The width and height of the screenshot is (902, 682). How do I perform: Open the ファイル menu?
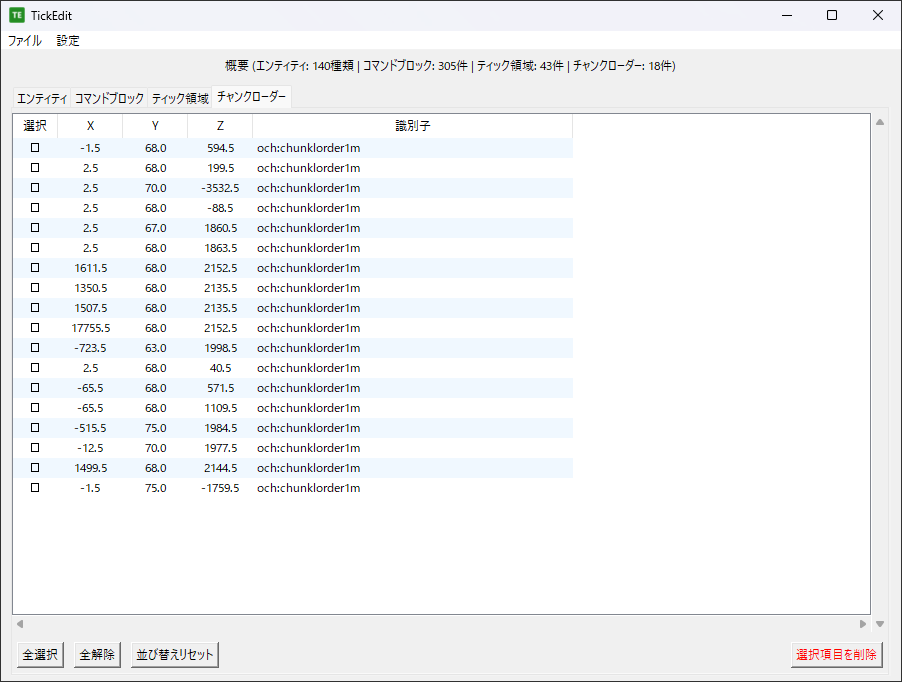tap(25, 41)
